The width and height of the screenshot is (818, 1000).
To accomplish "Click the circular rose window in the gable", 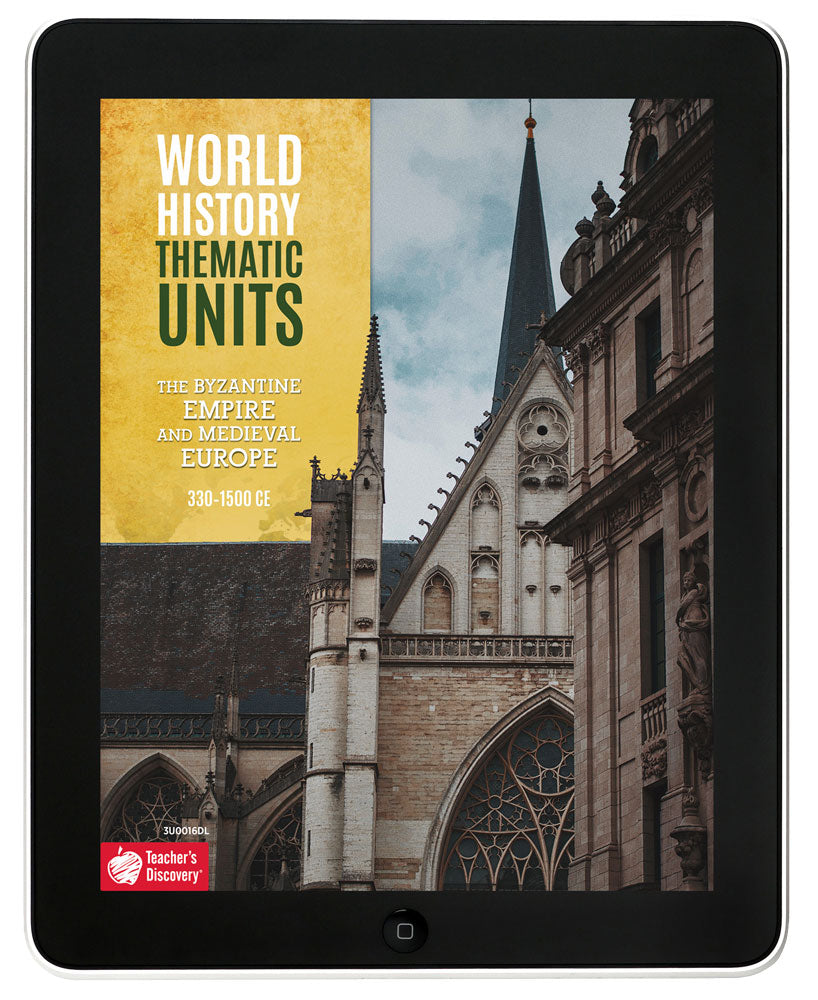I will pos(541,428).
